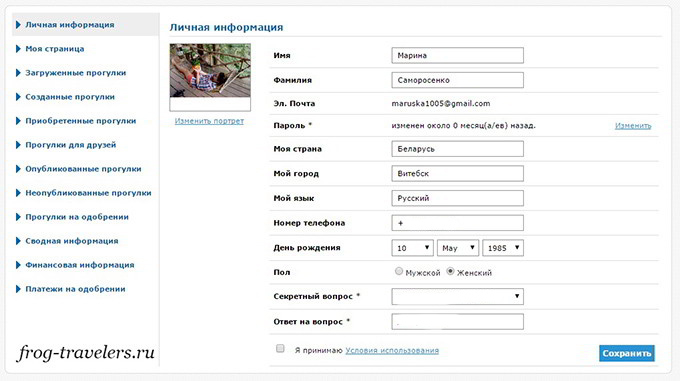Open Приобретенные прогулки section
This screenshot has height=381, width=680.
click(81, 120)
